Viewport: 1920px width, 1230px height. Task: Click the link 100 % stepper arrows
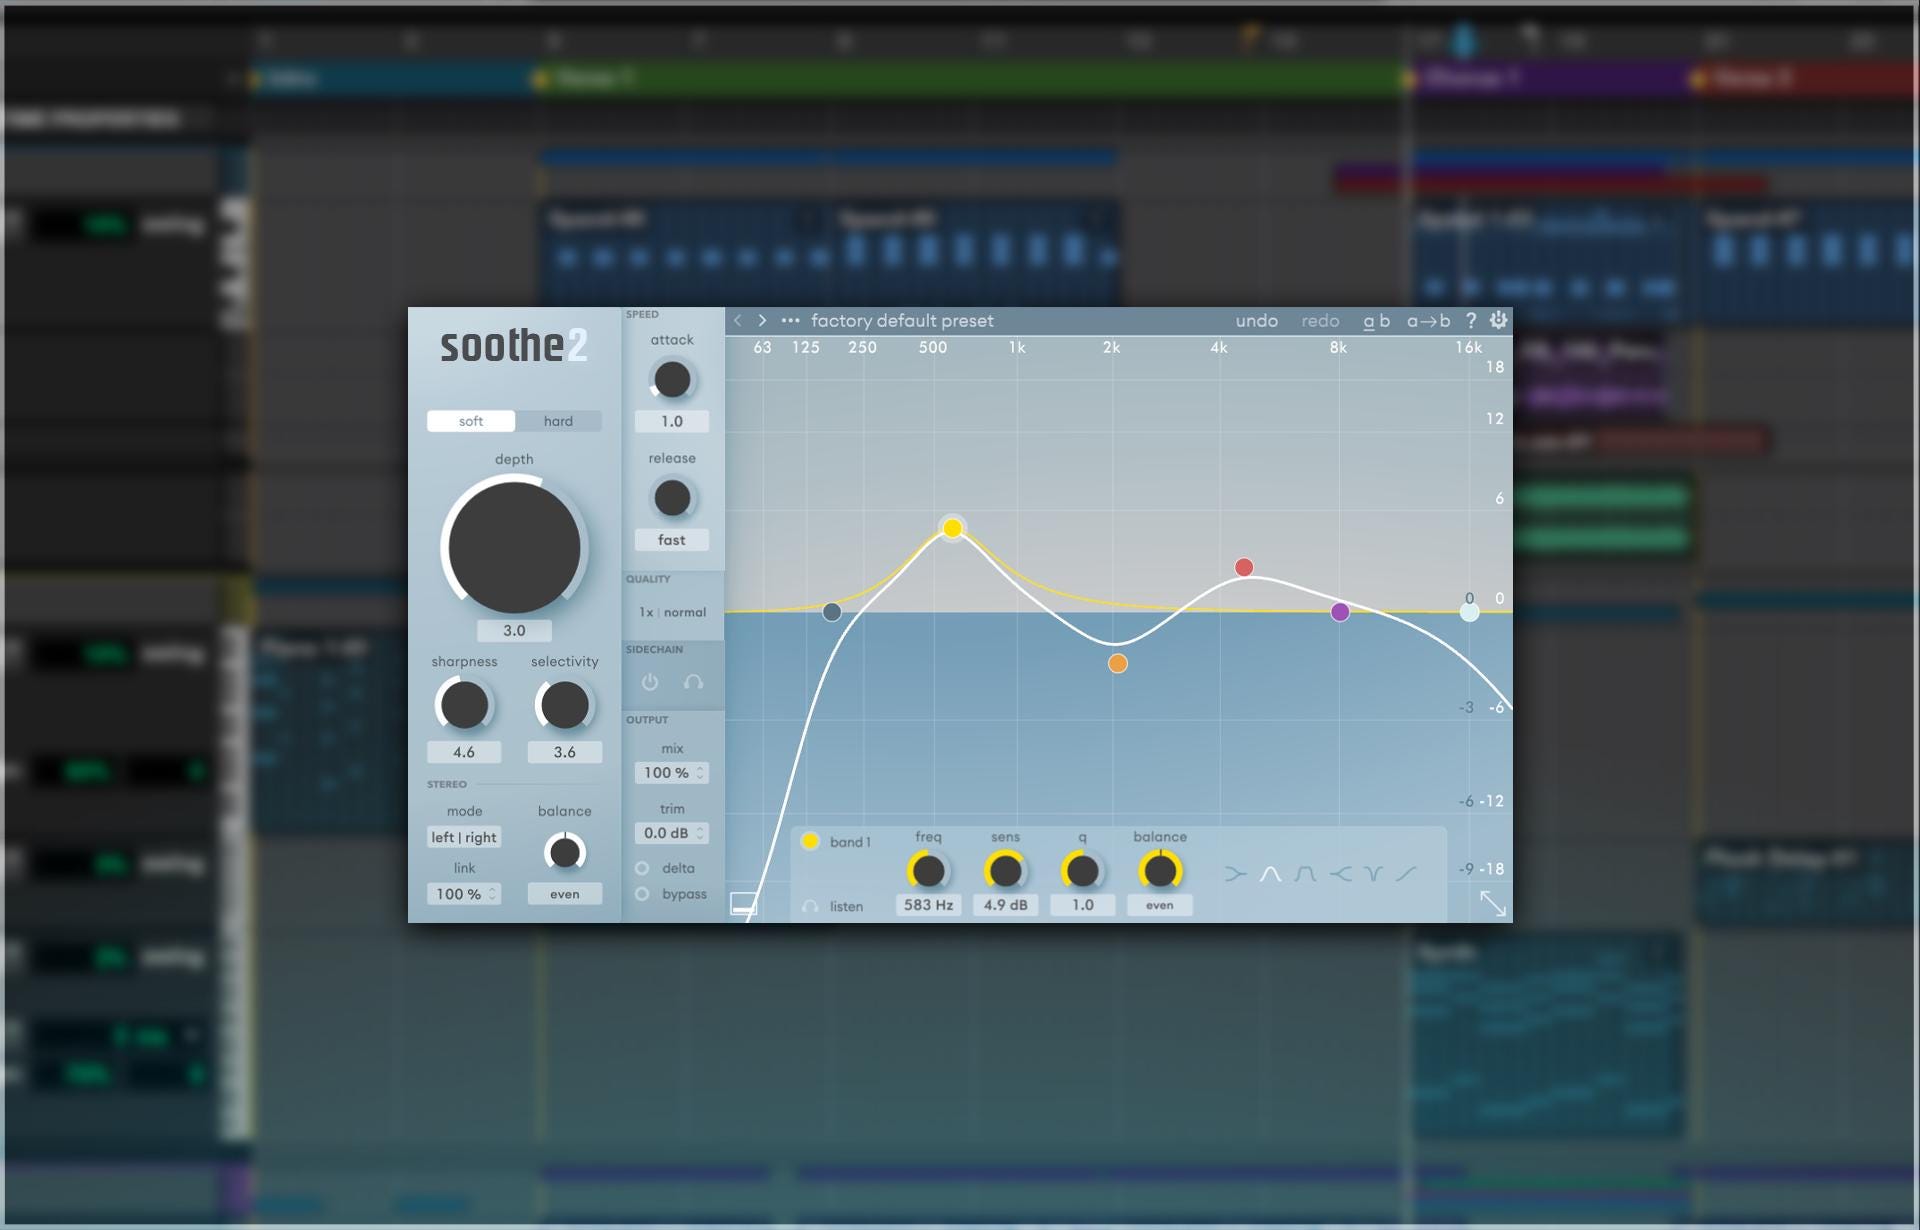point(492,894)
